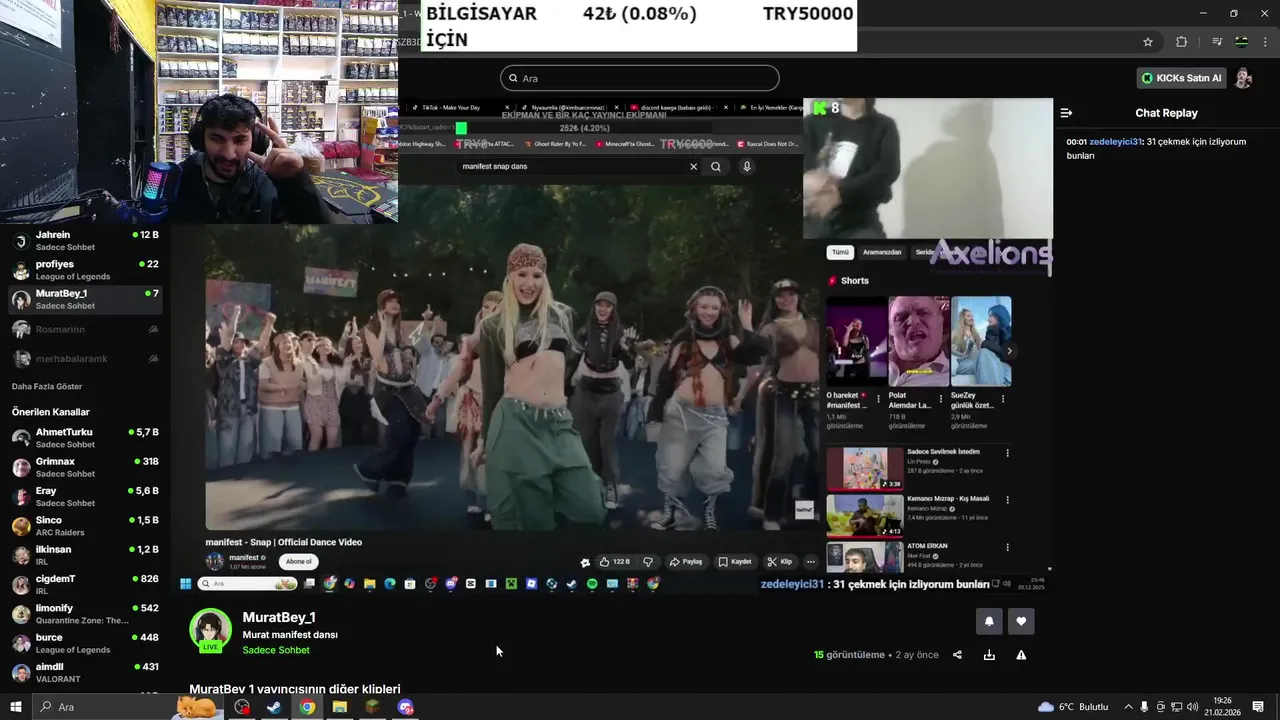Viewport: 1280px width, 720px height.
Task: Click system tray network icon
Action: (1176, 707)
